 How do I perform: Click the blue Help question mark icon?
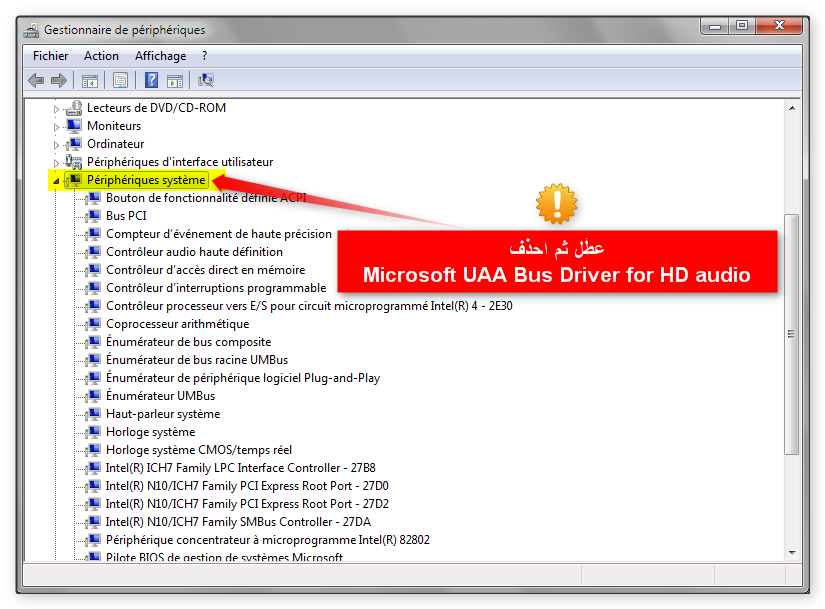[152, 80]
